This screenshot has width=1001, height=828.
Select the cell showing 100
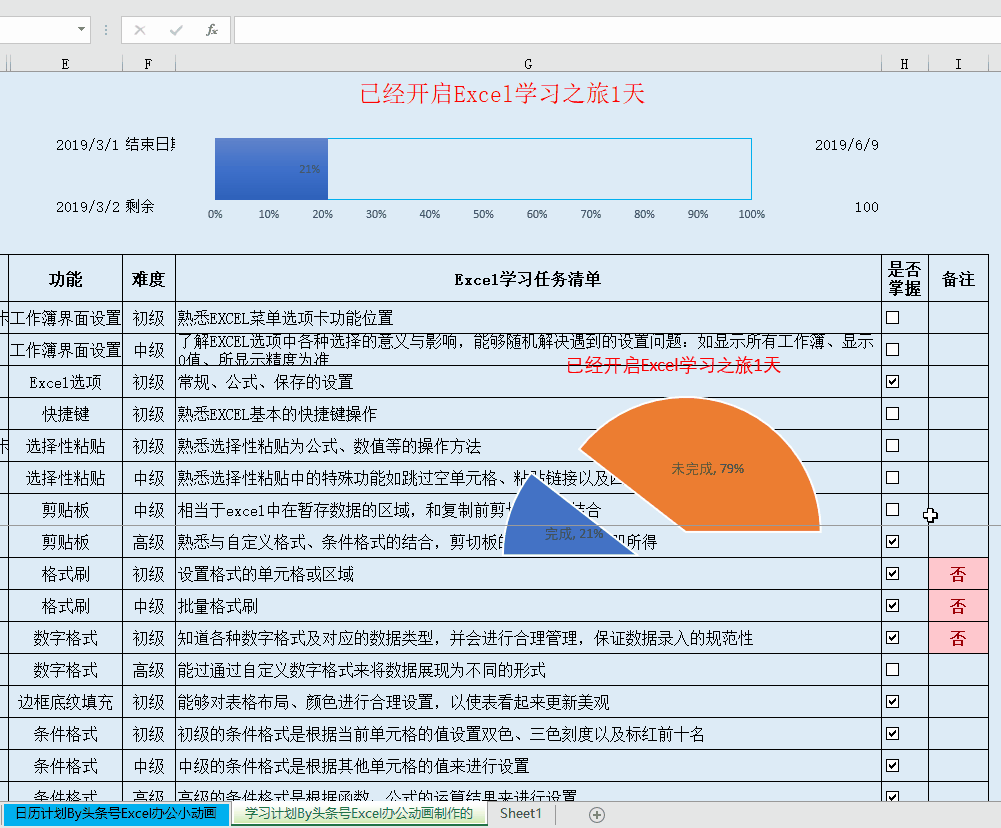[x=866, y=207]
